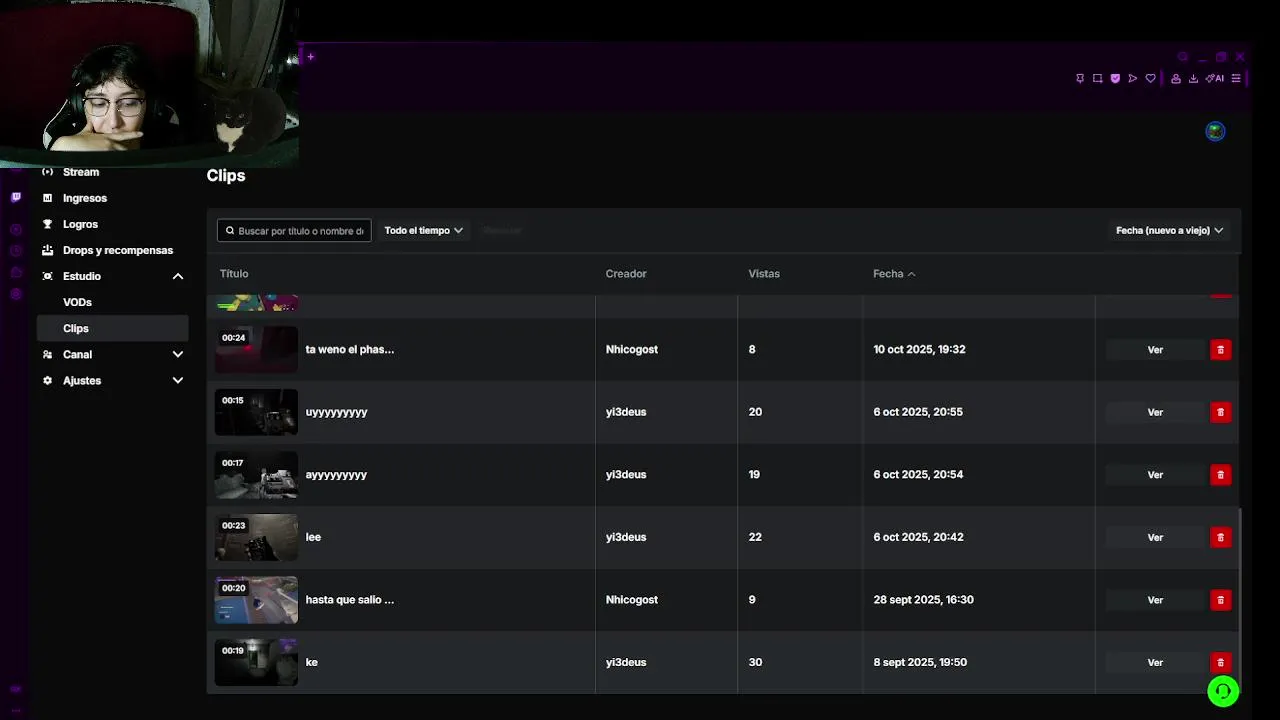Viewport: 1280px width, 720px height.
Task: Open the "Todo el tiempo" time filter dropdown
Action: coord(423,230)
